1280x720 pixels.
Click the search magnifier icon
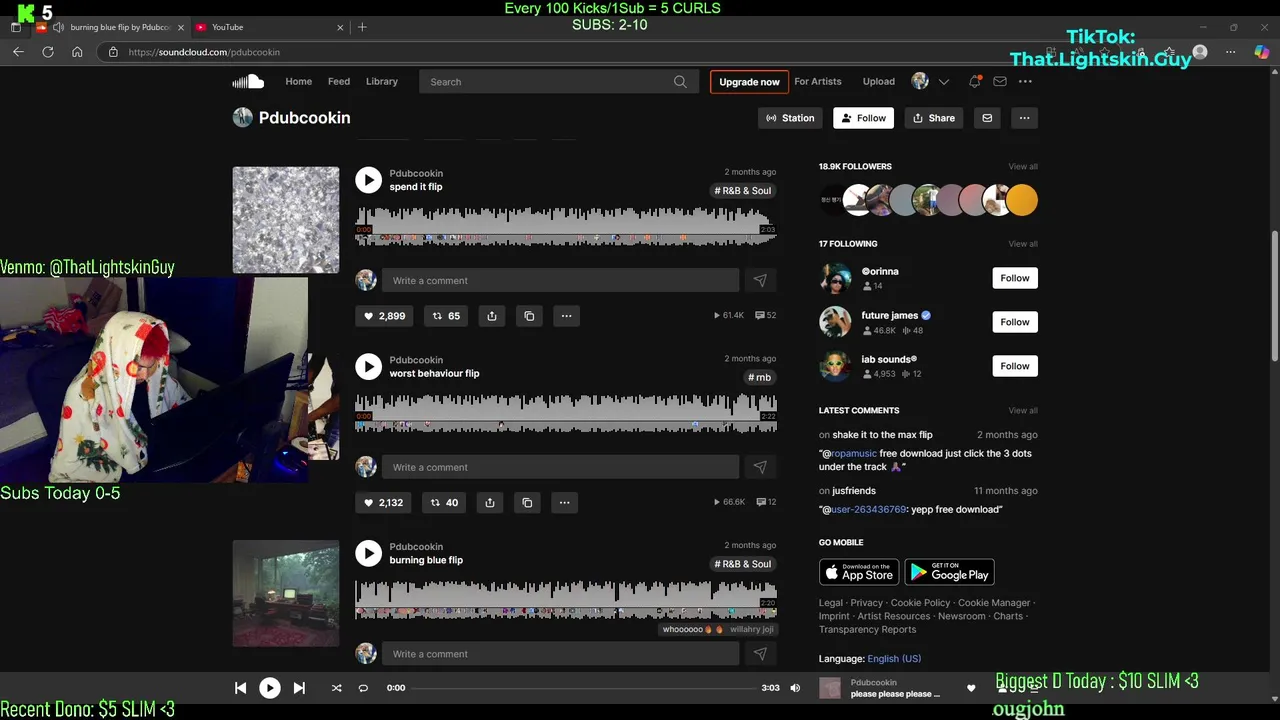coord(680,82)
